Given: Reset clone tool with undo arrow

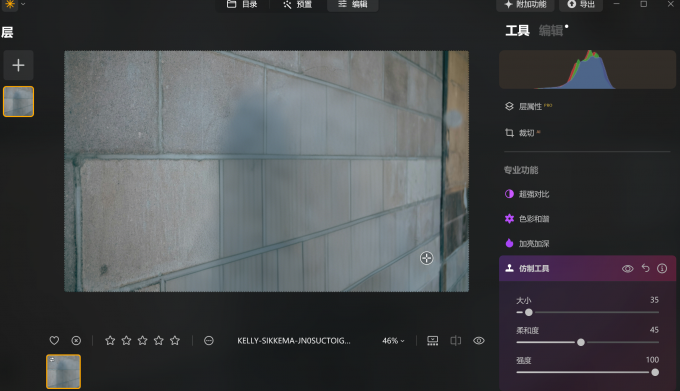Looking at the screenshot, I should [645, 268].
